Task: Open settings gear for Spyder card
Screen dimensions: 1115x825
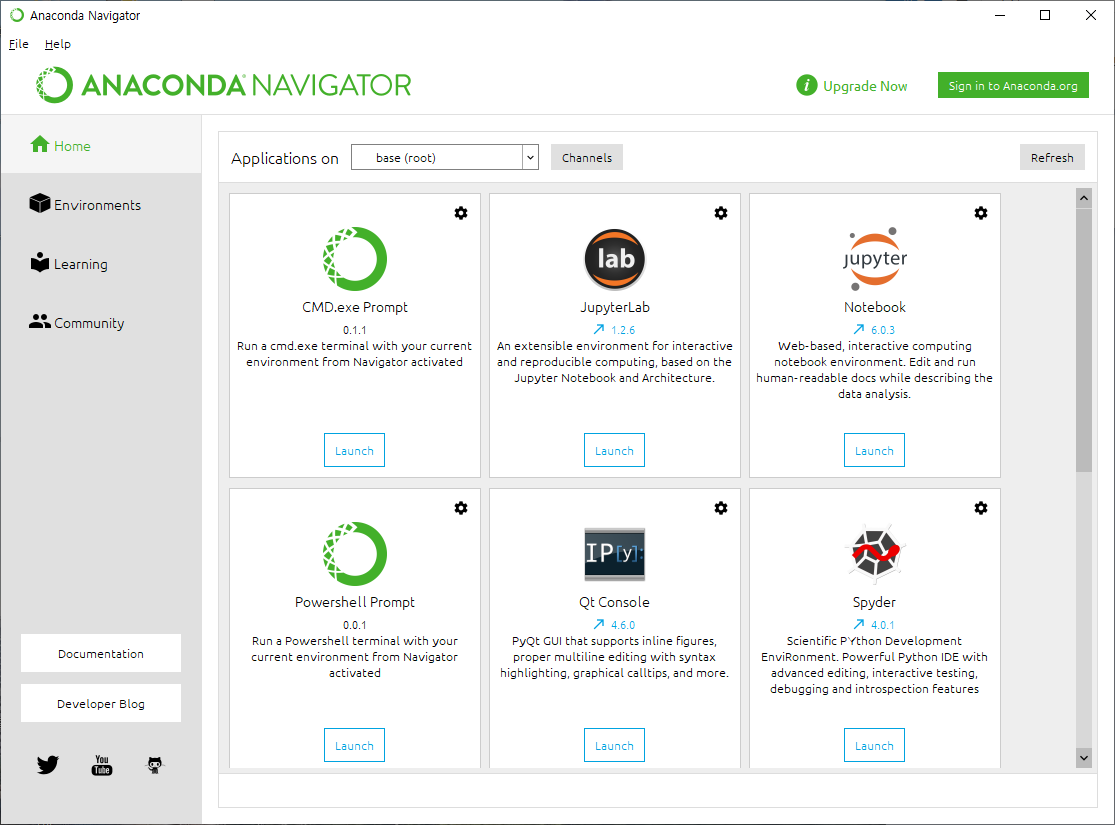Action: click(981, 508)
